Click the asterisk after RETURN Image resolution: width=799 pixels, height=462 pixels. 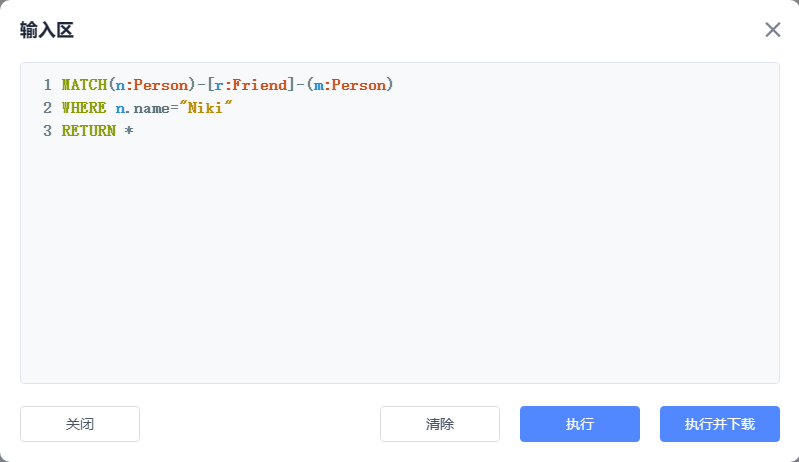129,131
